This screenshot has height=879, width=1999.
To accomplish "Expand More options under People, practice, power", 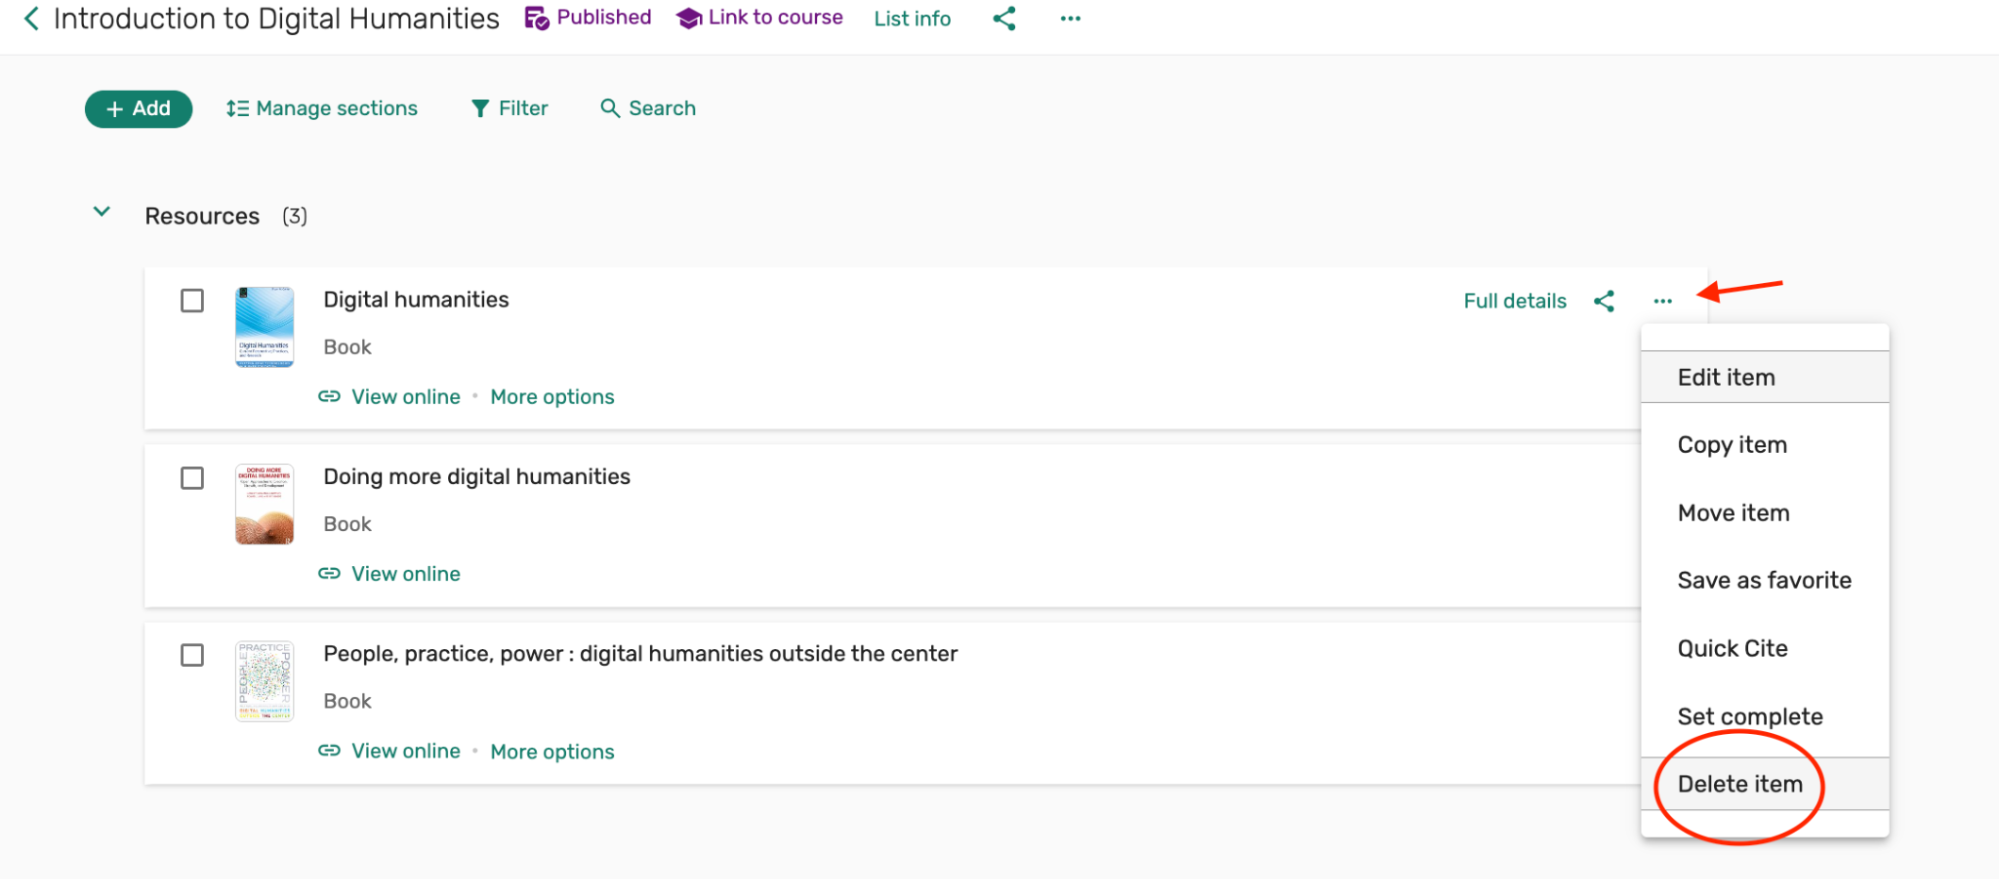I will 552,752.
